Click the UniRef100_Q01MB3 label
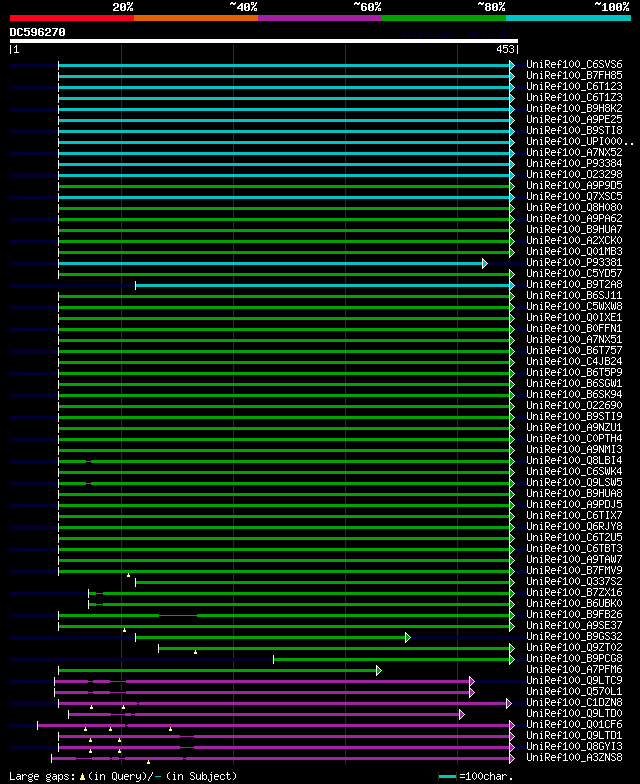The height and width of the screenshot is (784, 640). tap(574, 252)
